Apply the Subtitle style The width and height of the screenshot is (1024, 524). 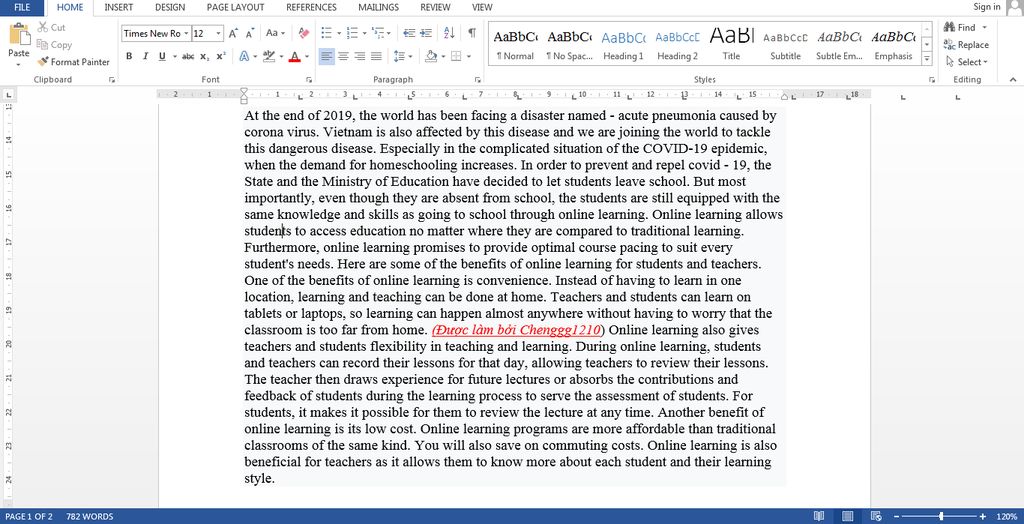pyautogui.click(x=785, y=44)
